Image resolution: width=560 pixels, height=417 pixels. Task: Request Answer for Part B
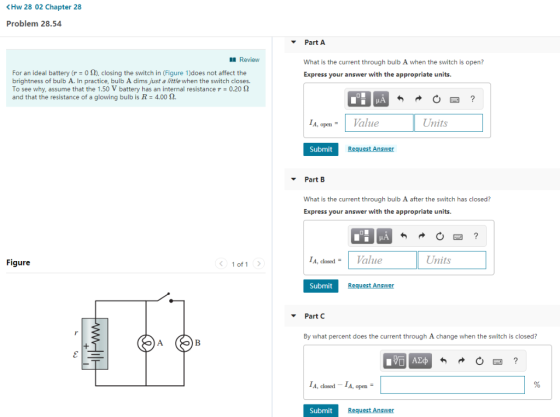tap(371, 286)
